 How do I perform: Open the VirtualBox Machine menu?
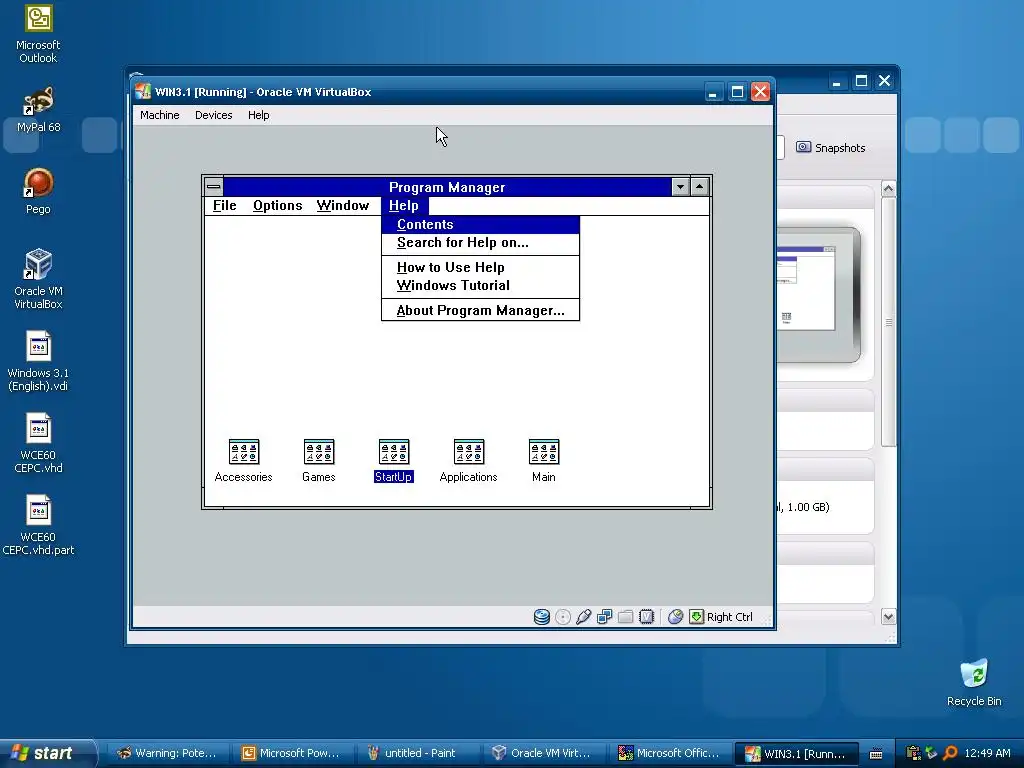159,115
